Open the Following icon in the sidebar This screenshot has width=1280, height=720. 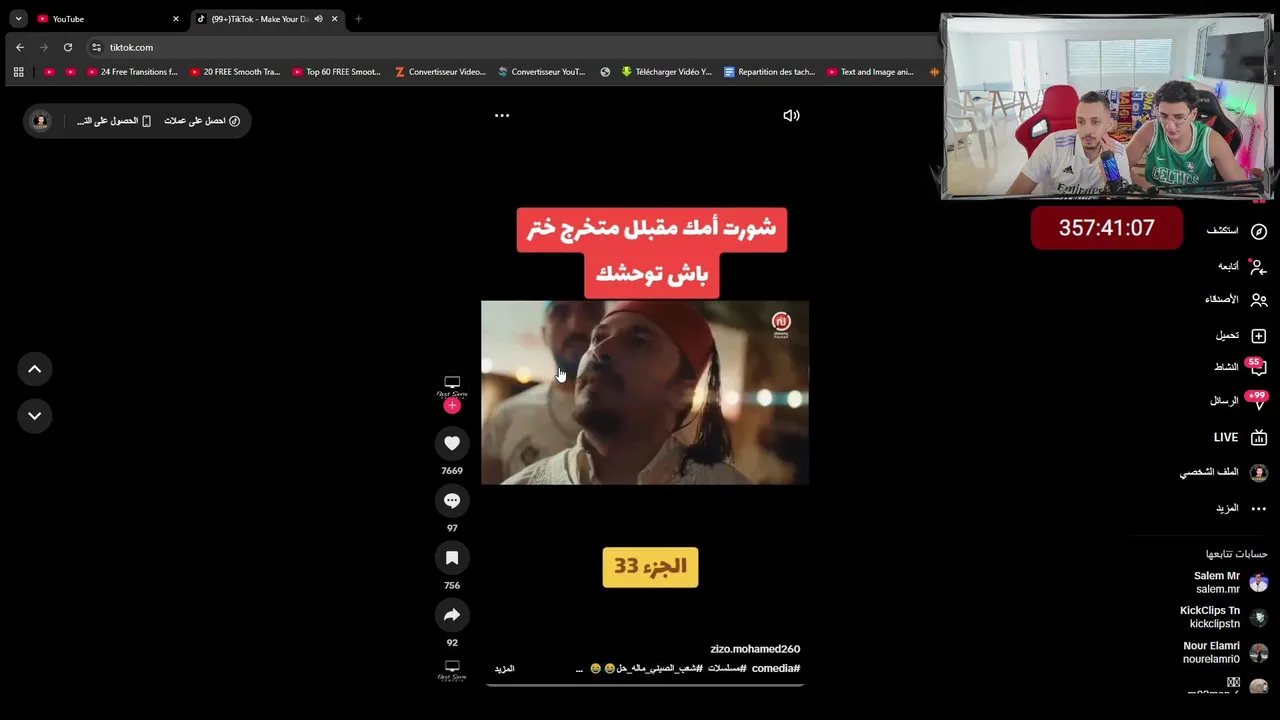(1259, 267)
